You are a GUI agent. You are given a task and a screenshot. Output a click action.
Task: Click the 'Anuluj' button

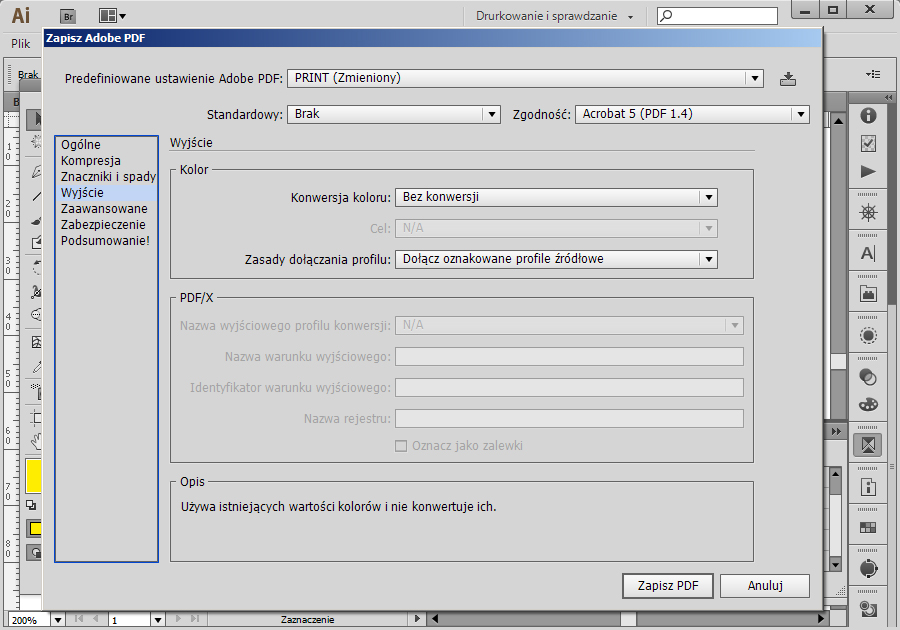coord(765,586)
